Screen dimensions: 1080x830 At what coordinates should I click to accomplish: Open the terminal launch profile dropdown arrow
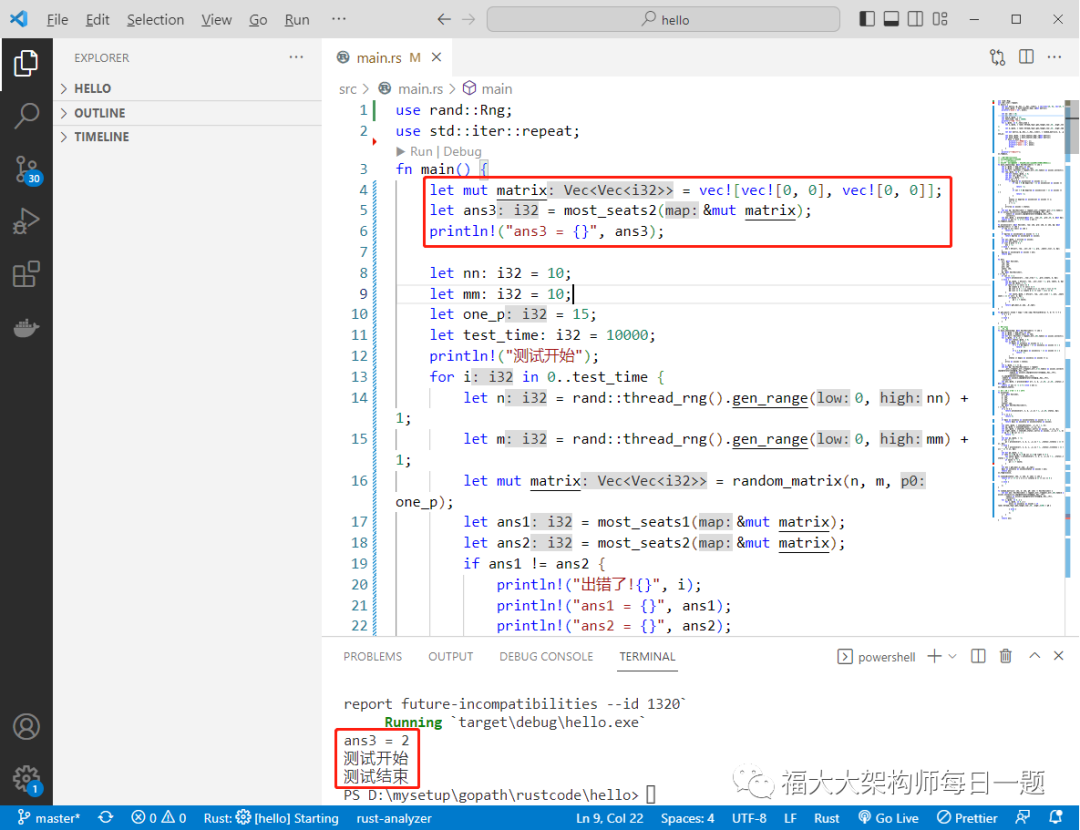[x=953, y=656]
